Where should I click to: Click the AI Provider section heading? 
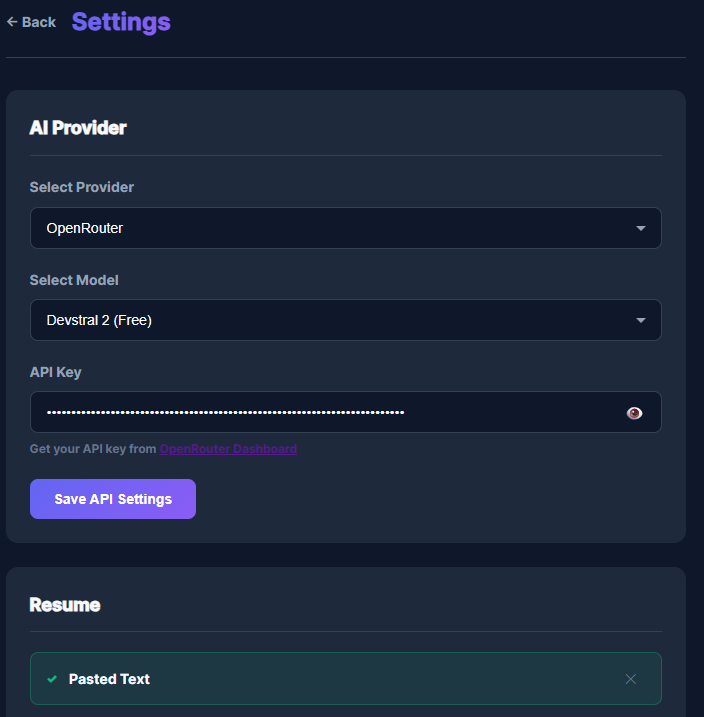click(x=78, y=127)
